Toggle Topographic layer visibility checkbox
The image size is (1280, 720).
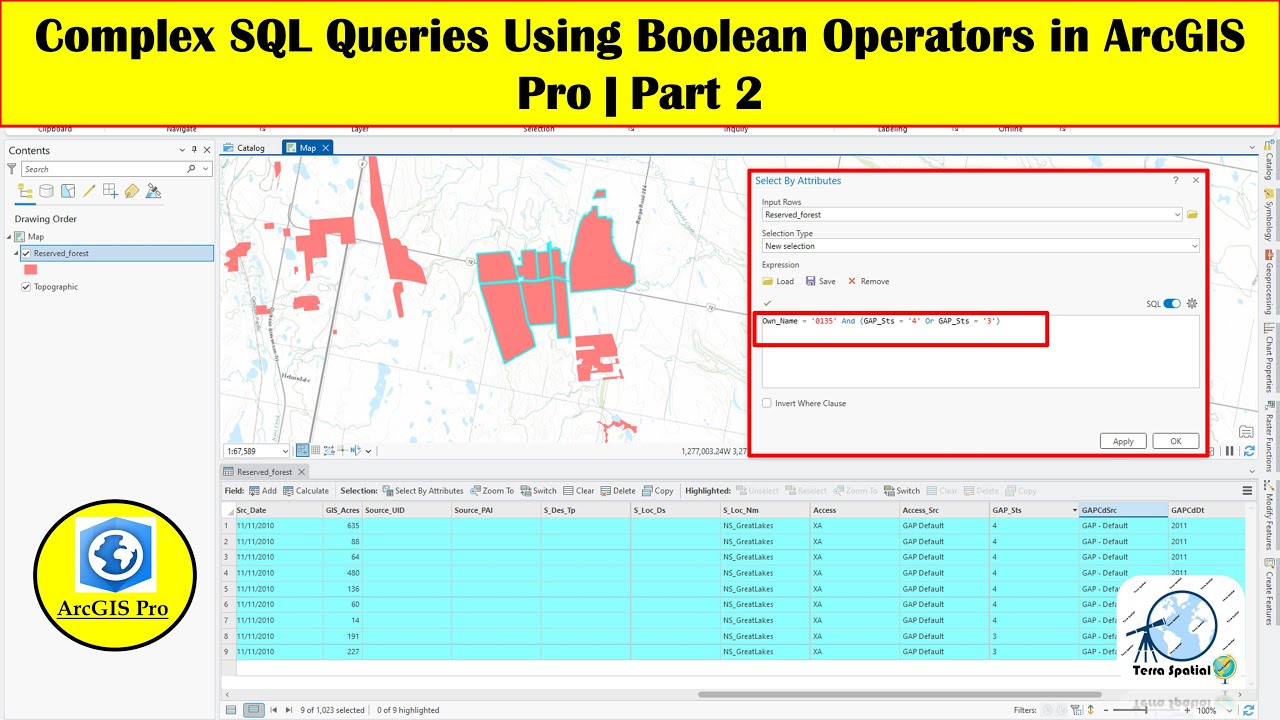click(x=26, y=287)
